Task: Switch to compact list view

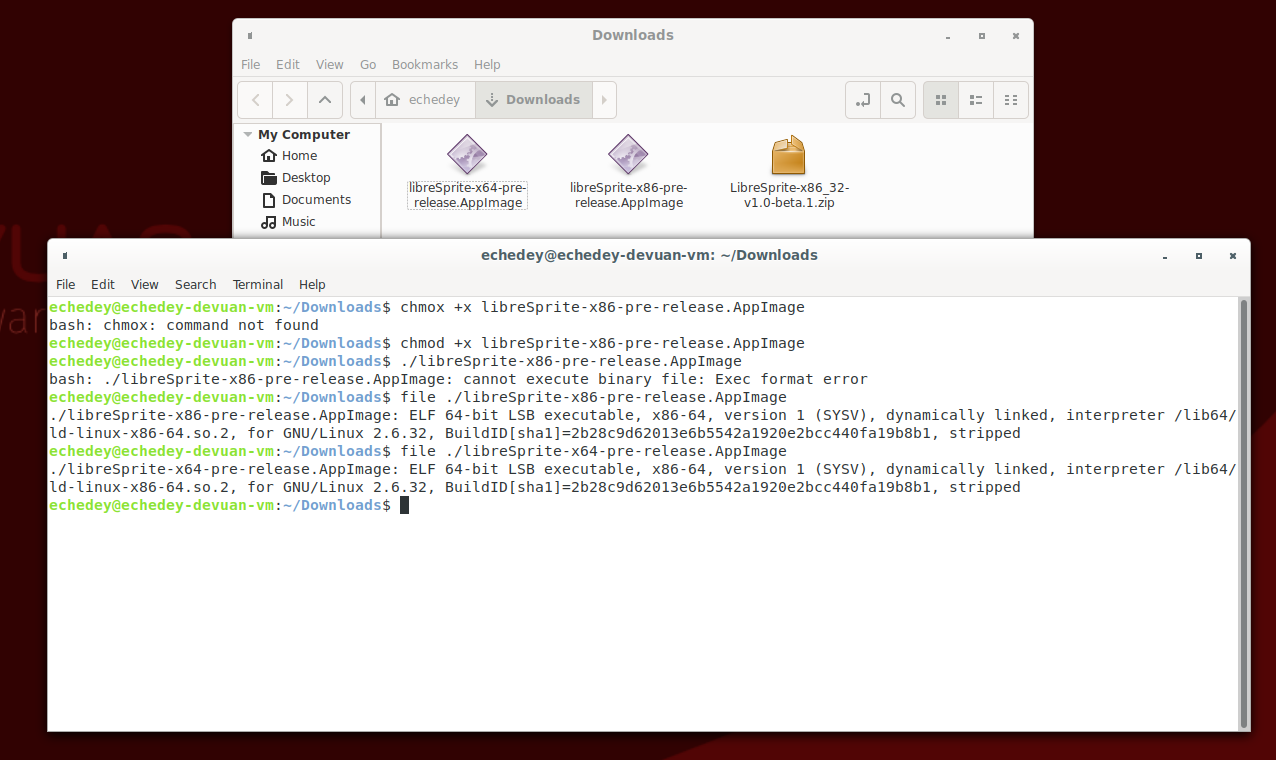Action: coord(1010,99)
